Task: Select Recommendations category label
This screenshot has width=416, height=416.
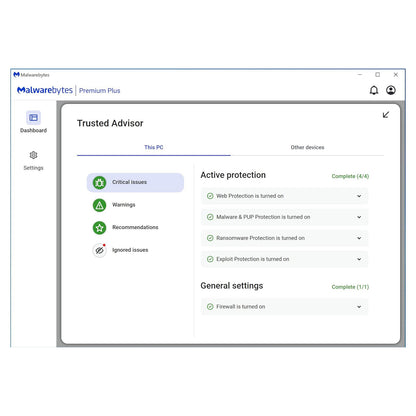Action: point(135,227)
